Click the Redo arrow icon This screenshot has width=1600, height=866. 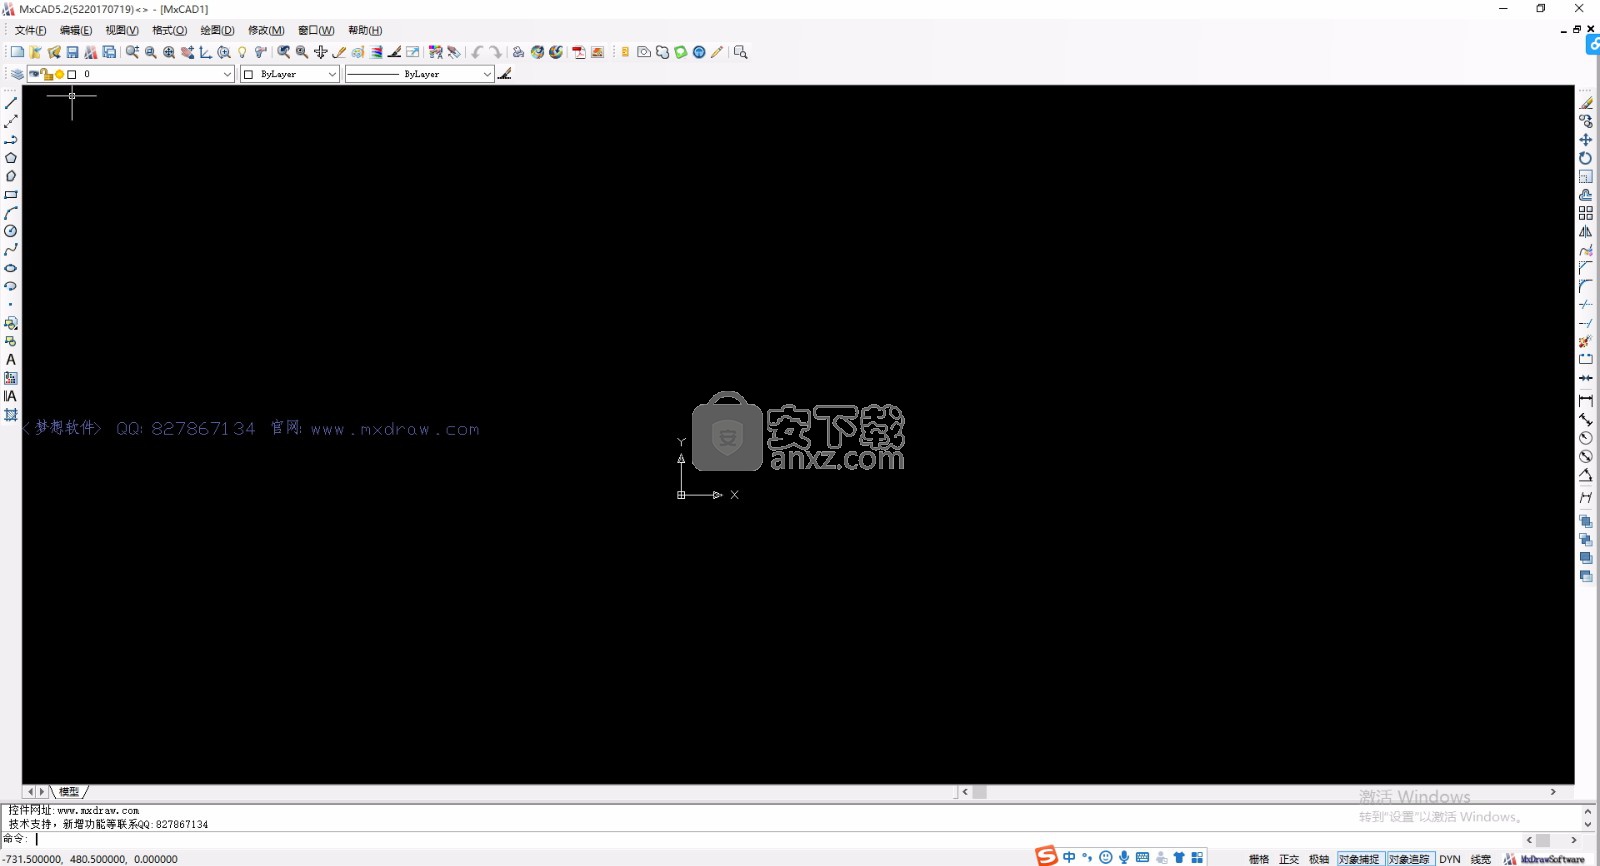(x=495, y=52)
